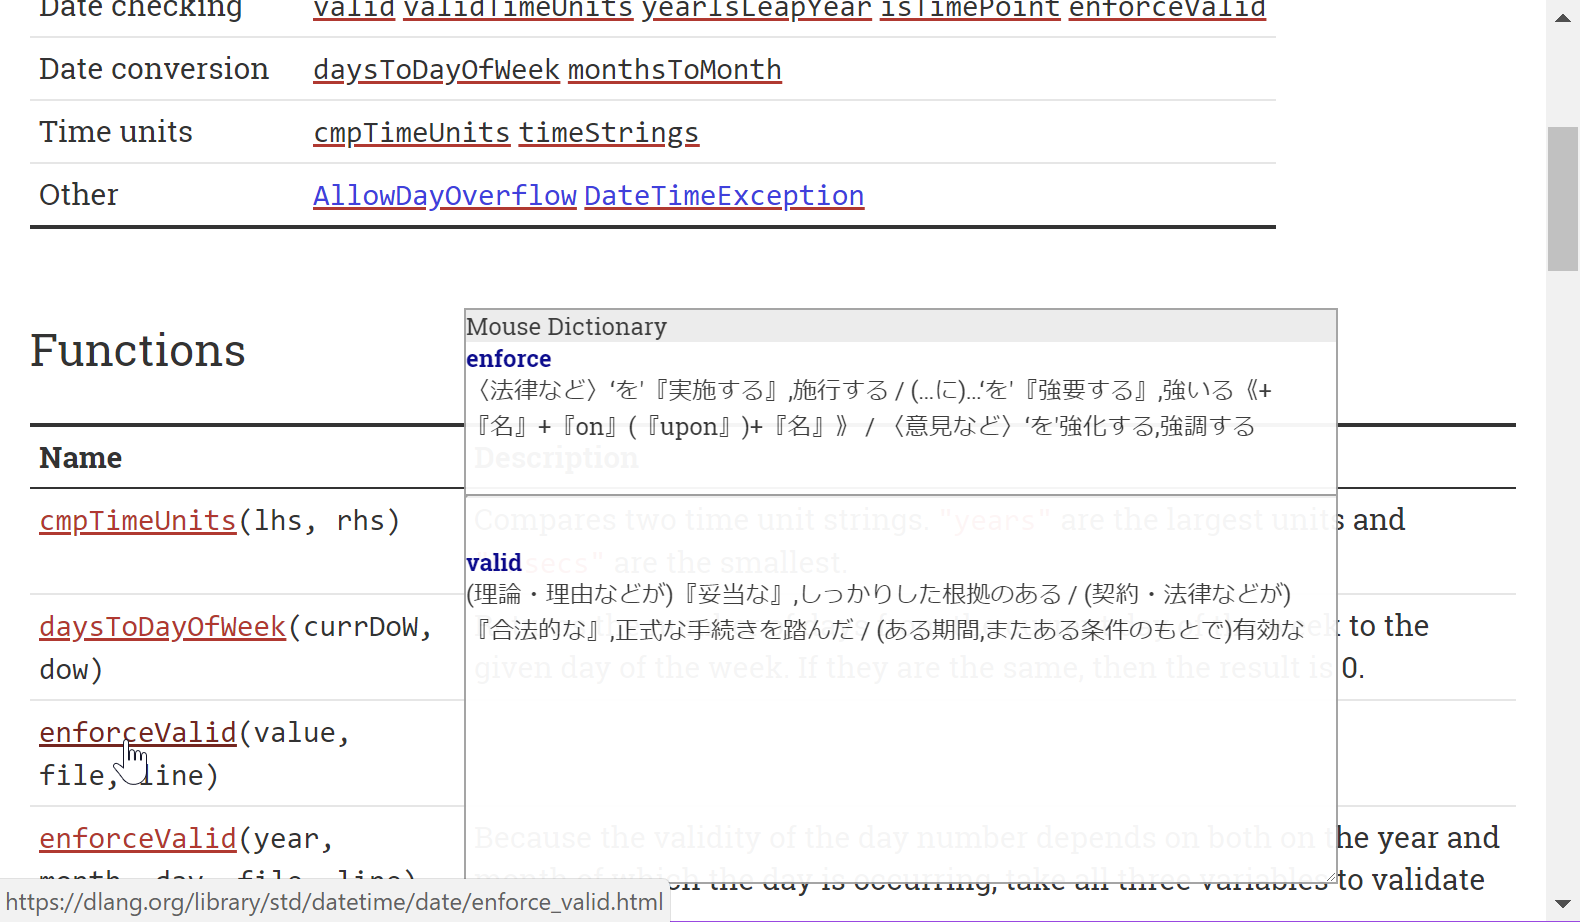The width and height of the screenshot is (1580, 922).
Task: Click the Mouse Dictionary title bar
Action: point(901,327)
